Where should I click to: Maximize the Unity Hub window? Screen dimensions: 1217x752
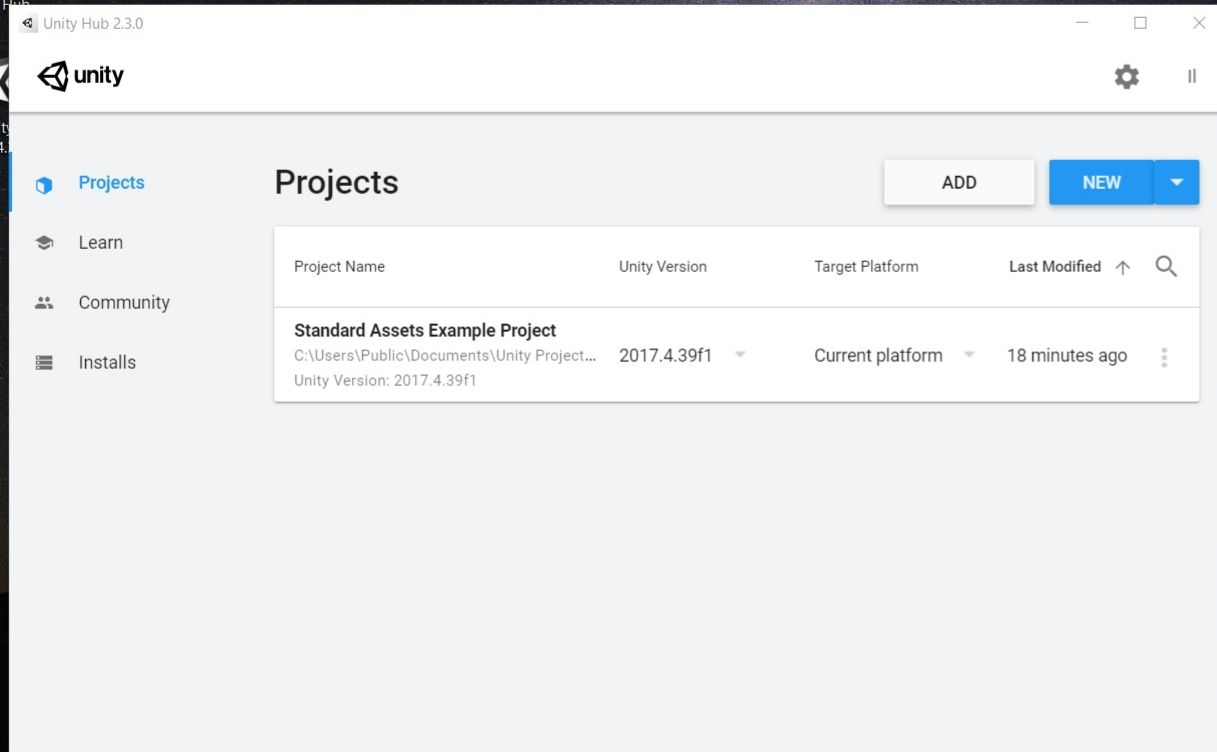coord(1140,23)
